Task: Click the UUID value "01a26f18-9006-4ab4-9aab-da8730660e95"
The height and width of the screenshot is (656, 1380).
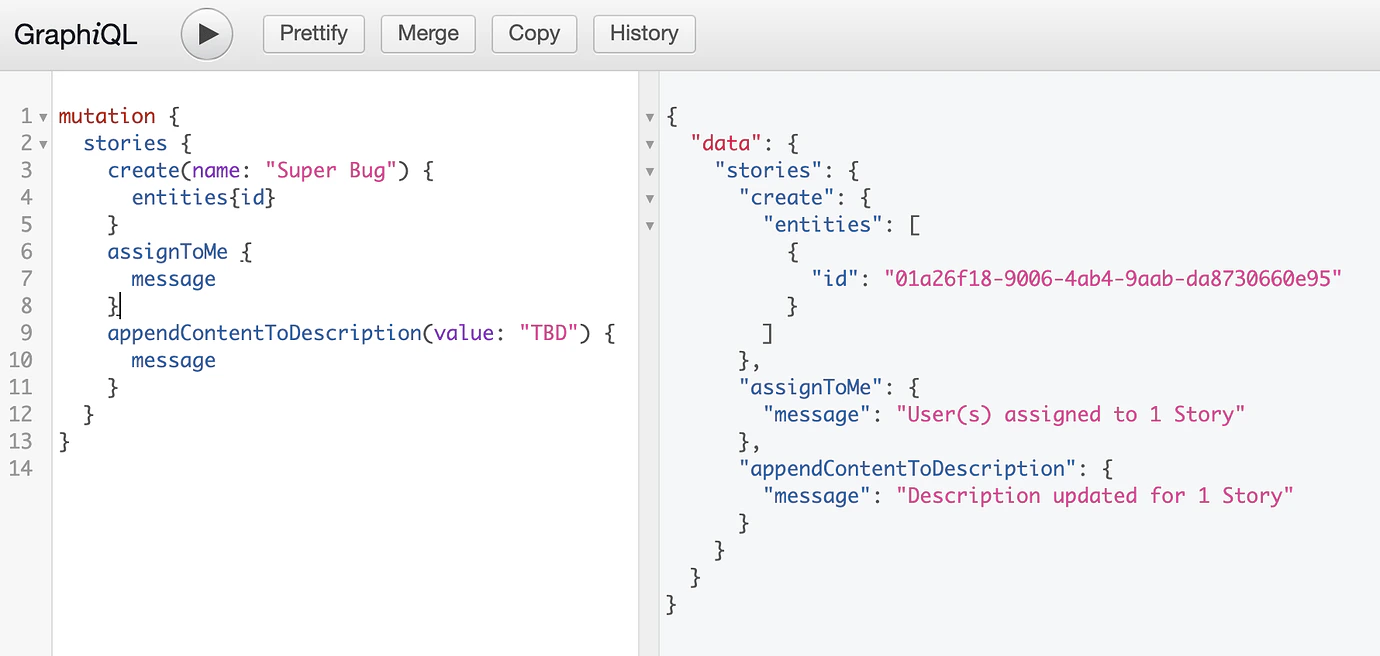Action: coord(1112,278)
